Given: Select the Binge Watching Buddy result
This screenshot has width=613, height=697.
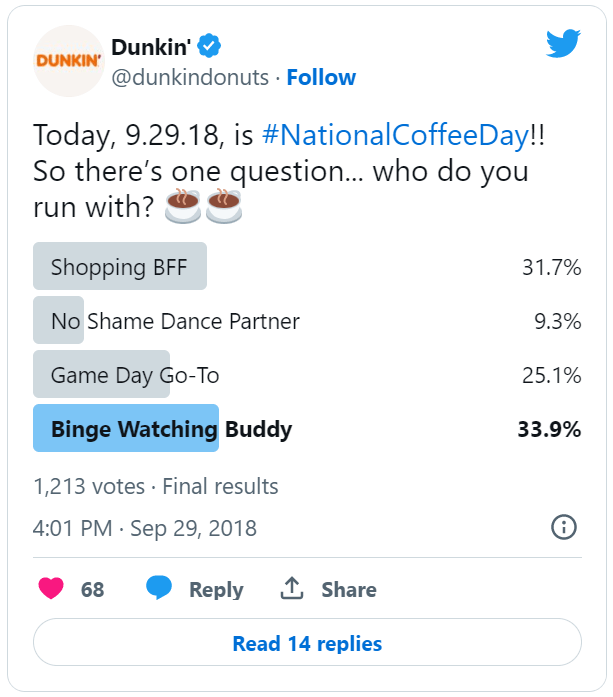Looking at the screenshot, I should [171, 430].
